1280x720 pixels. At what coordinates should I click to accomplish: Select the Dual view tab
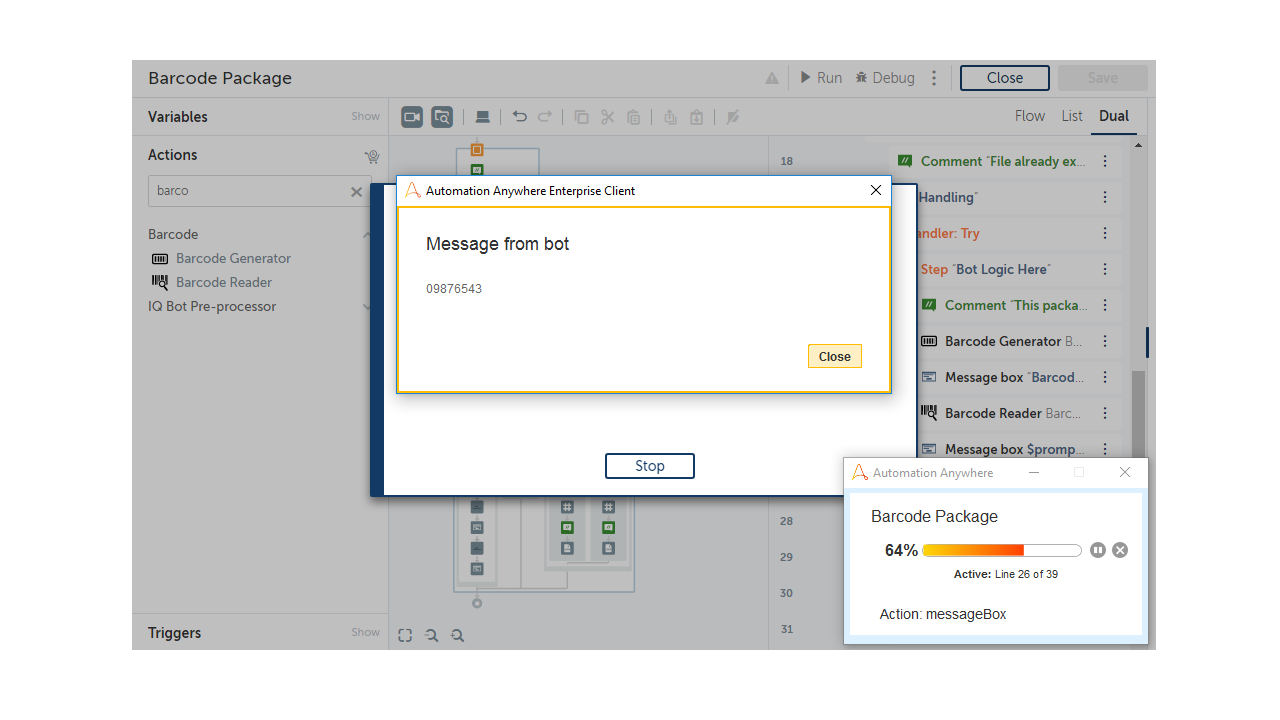click(x=1114, y=116)
